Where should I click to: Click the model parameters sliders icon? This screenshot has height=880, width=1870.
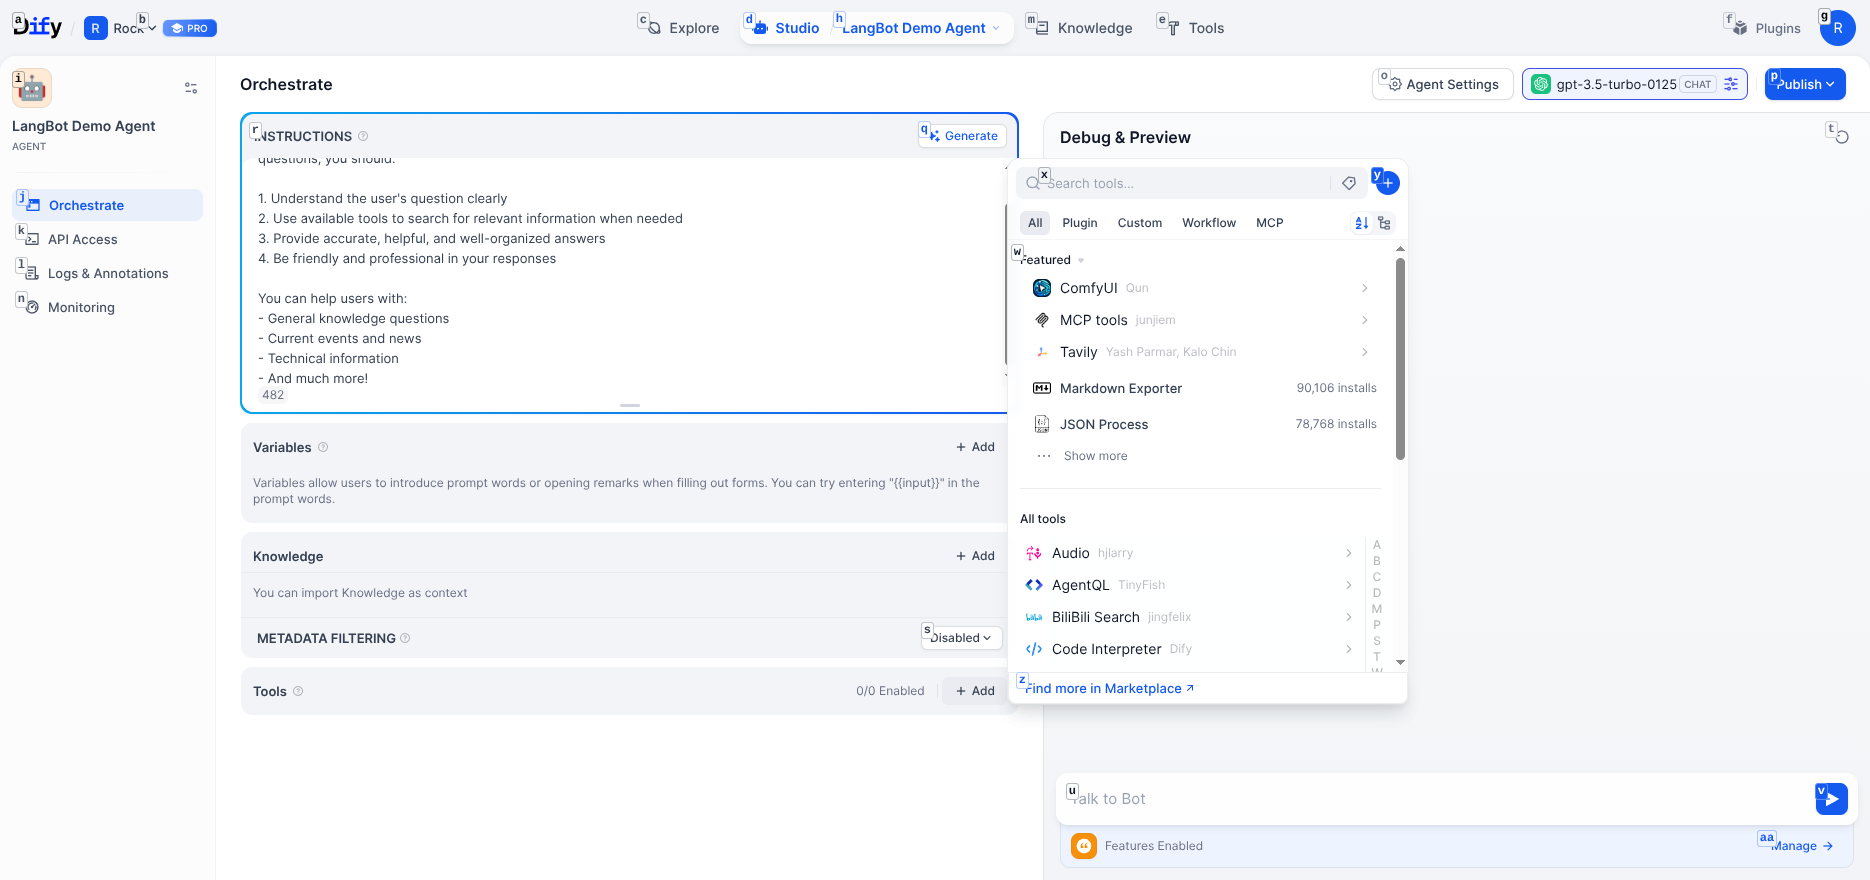click(1731, 84)
